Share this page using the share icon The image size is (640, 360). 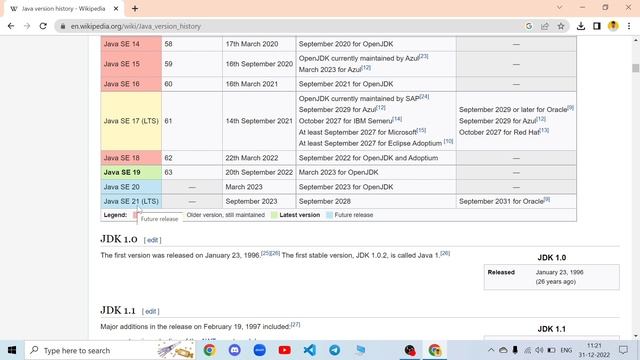[544, 26]
